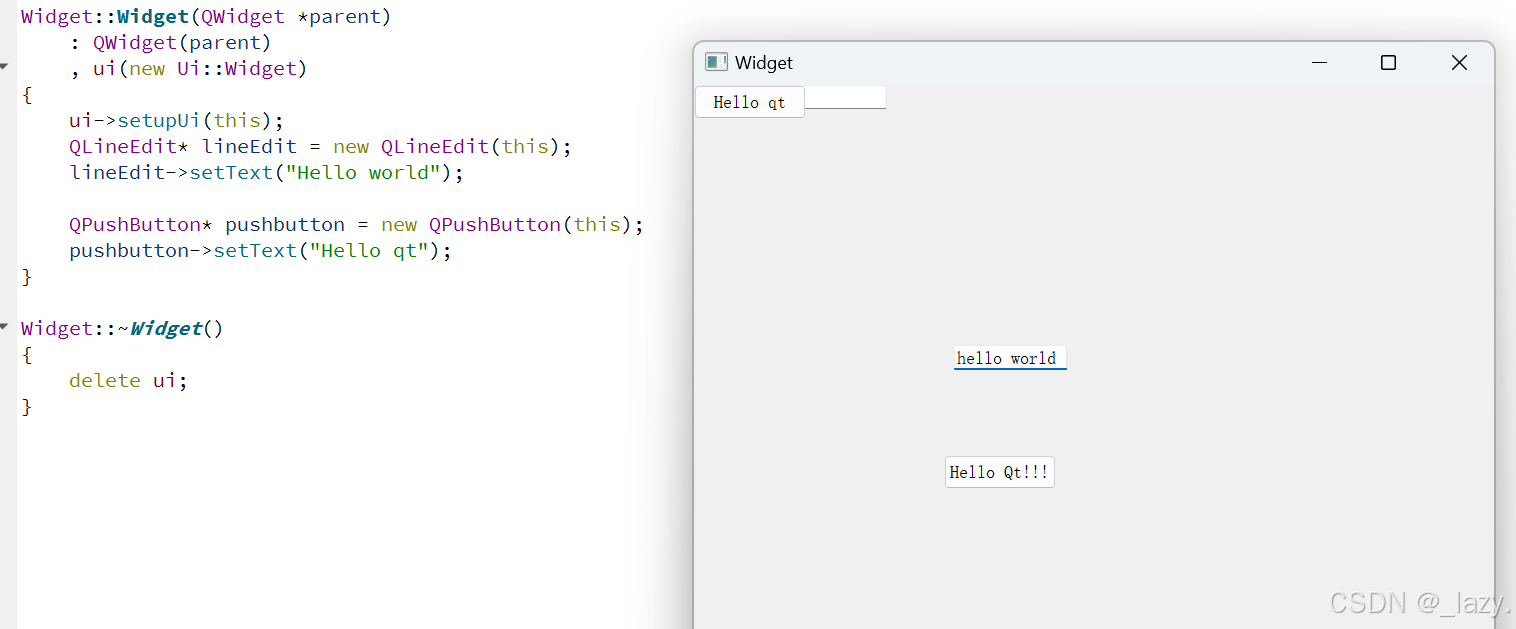Image resolution: width=1516 pixels, height=629 pixels.
Task: Close the Widget window
Action: [1459, 62]
